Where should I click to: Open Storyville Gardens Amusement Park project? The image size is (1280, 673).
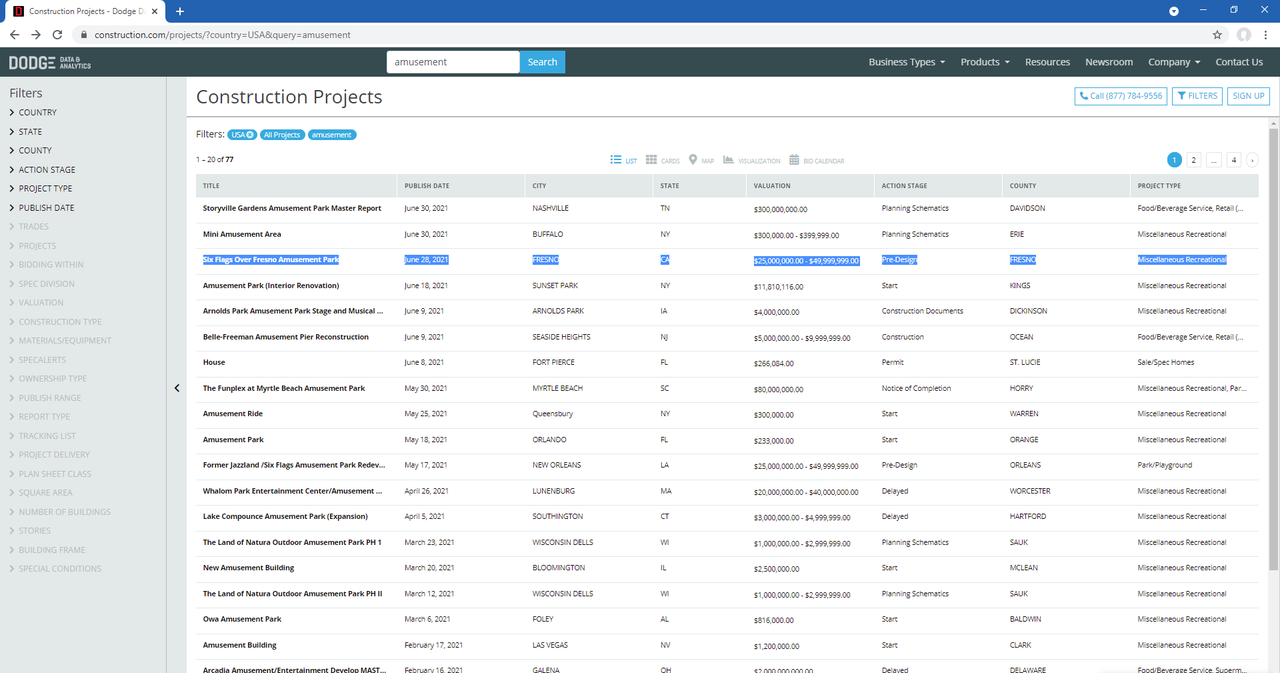pyautogui.click(x=292, y=209)
